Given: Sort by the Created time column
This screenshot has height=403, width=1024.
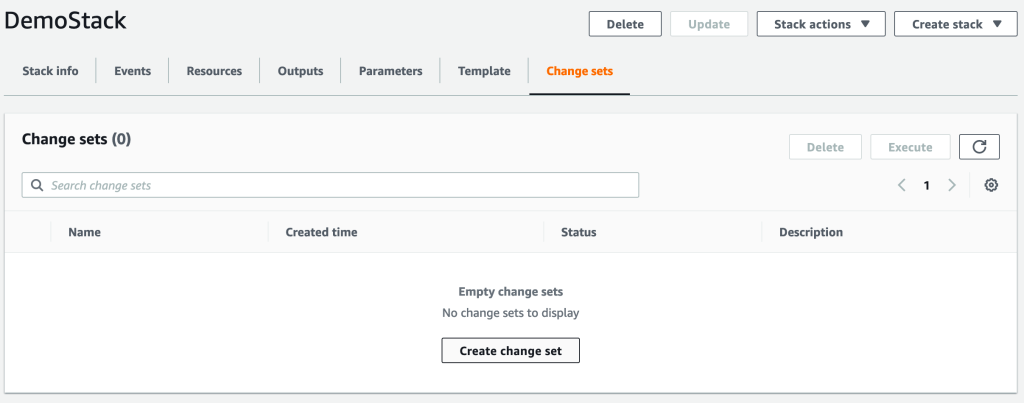Looking at the screenshot, I should tap(321, 232).
